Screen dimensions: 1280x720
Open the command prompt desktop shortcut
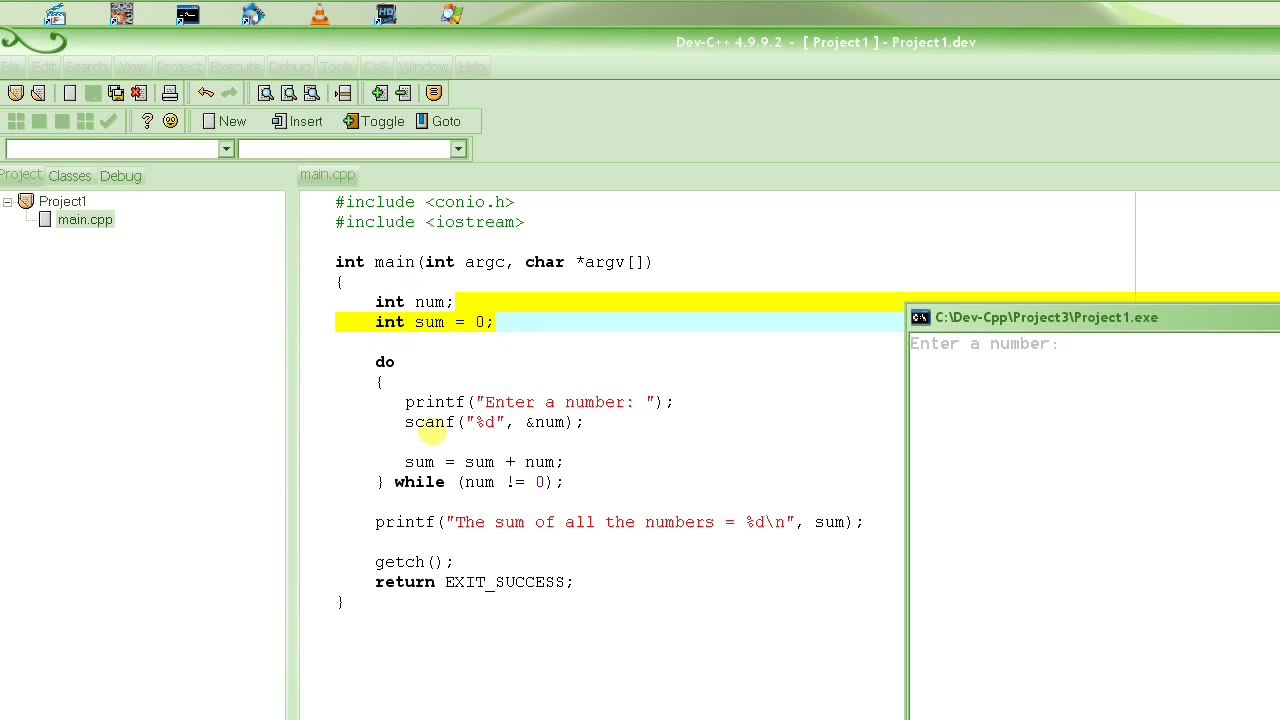tap(187, 14)
